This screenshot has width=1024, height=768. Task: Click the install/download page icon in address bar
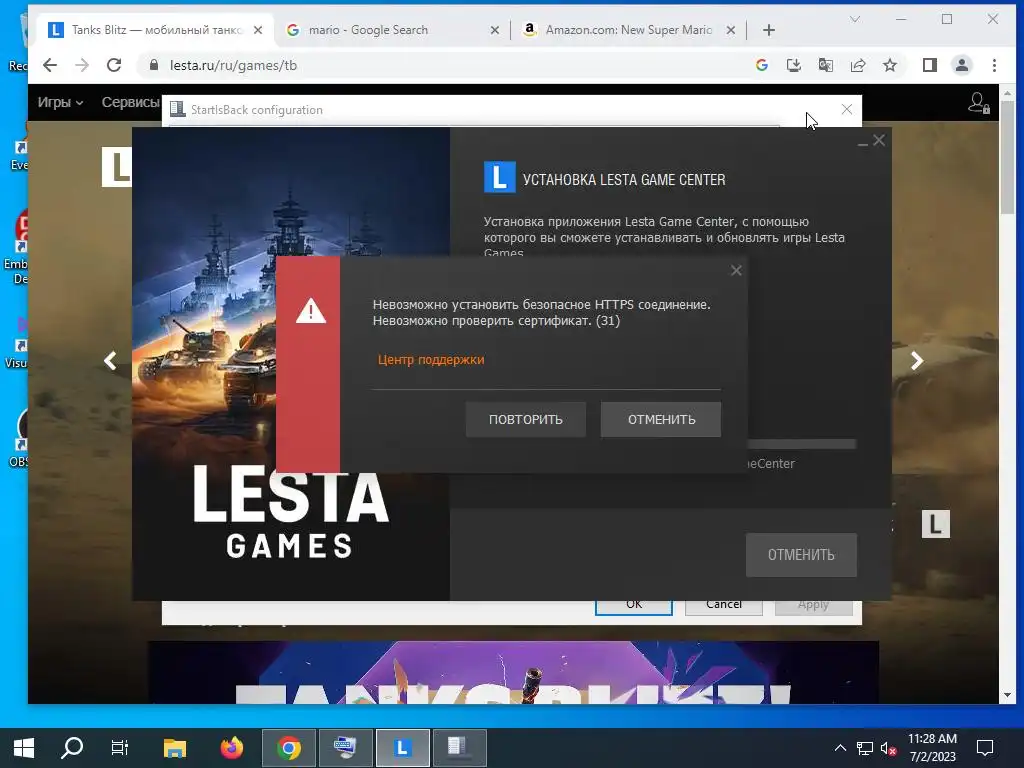(x=793, y=65)
